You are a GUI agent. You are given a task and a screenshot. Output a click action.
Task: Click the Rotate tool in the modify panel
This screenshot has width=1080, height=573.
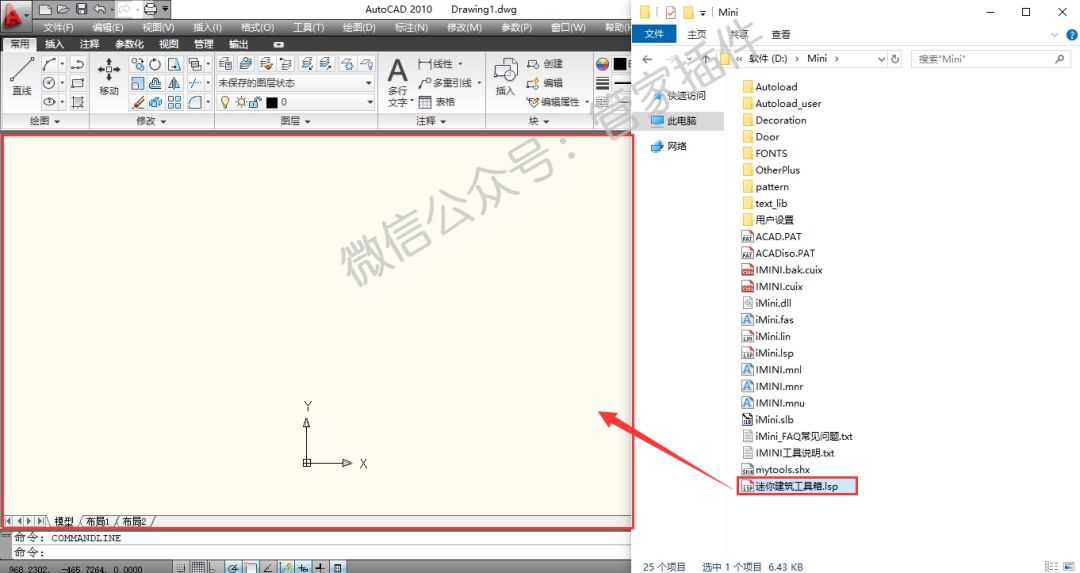pyautogui.click(x=156, y=64)
